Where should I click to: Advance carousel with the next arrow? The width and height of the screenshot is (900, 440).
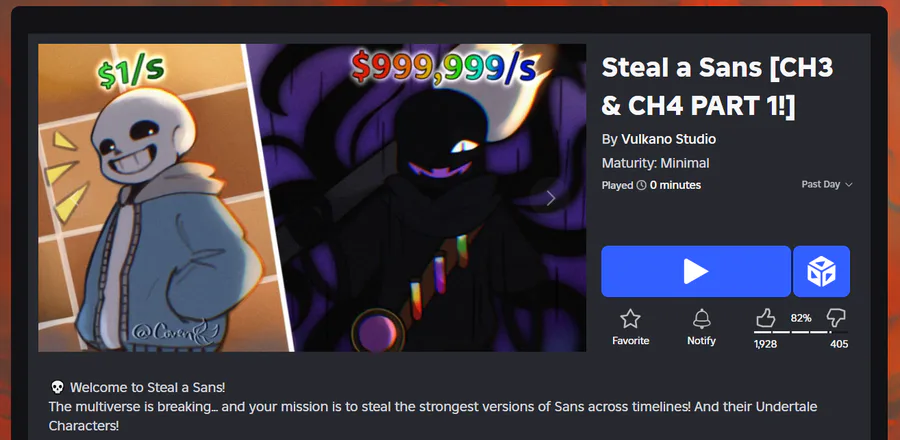(x=550, y=198)
